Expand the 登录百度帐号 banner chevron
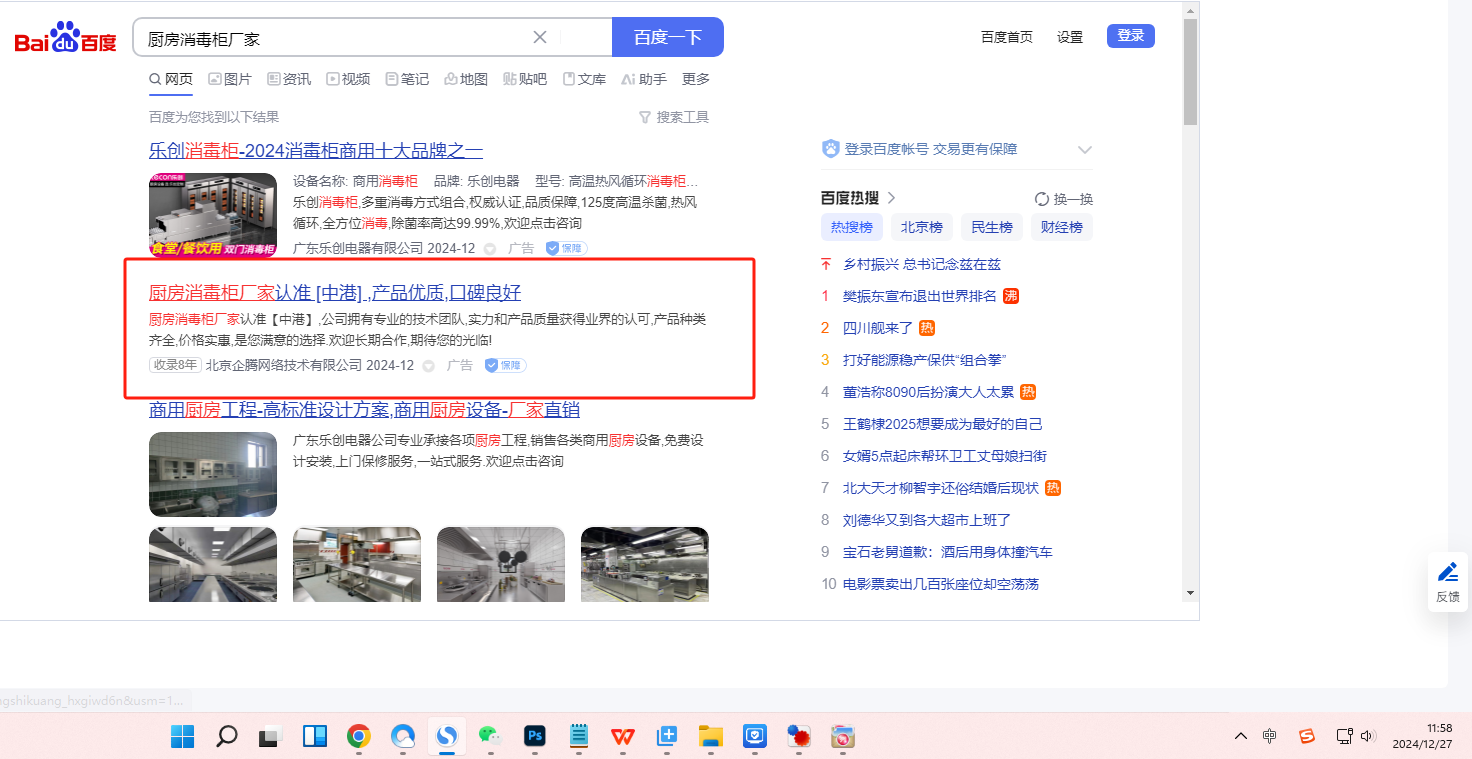 coord(1085,149)
